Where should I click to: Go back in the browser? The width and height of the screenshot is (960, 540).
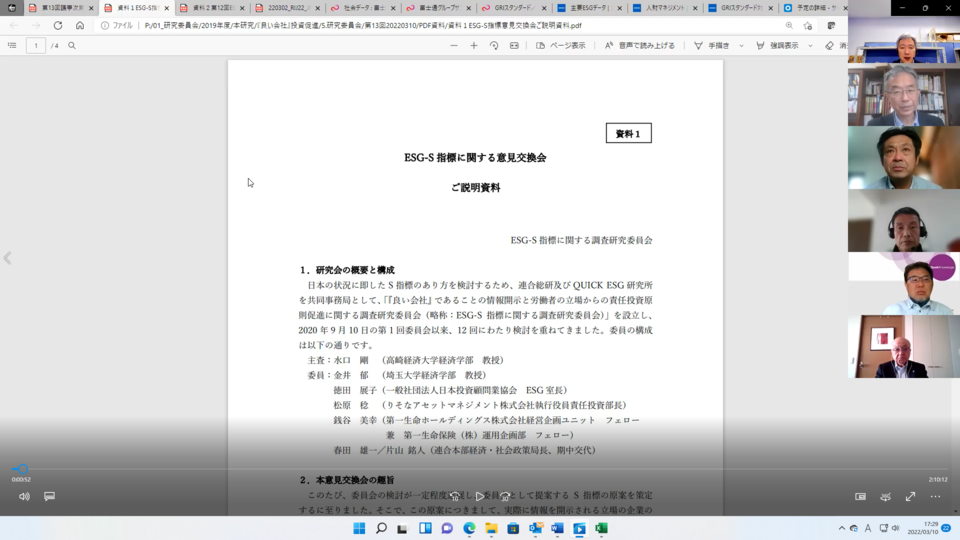pos(14,26)
